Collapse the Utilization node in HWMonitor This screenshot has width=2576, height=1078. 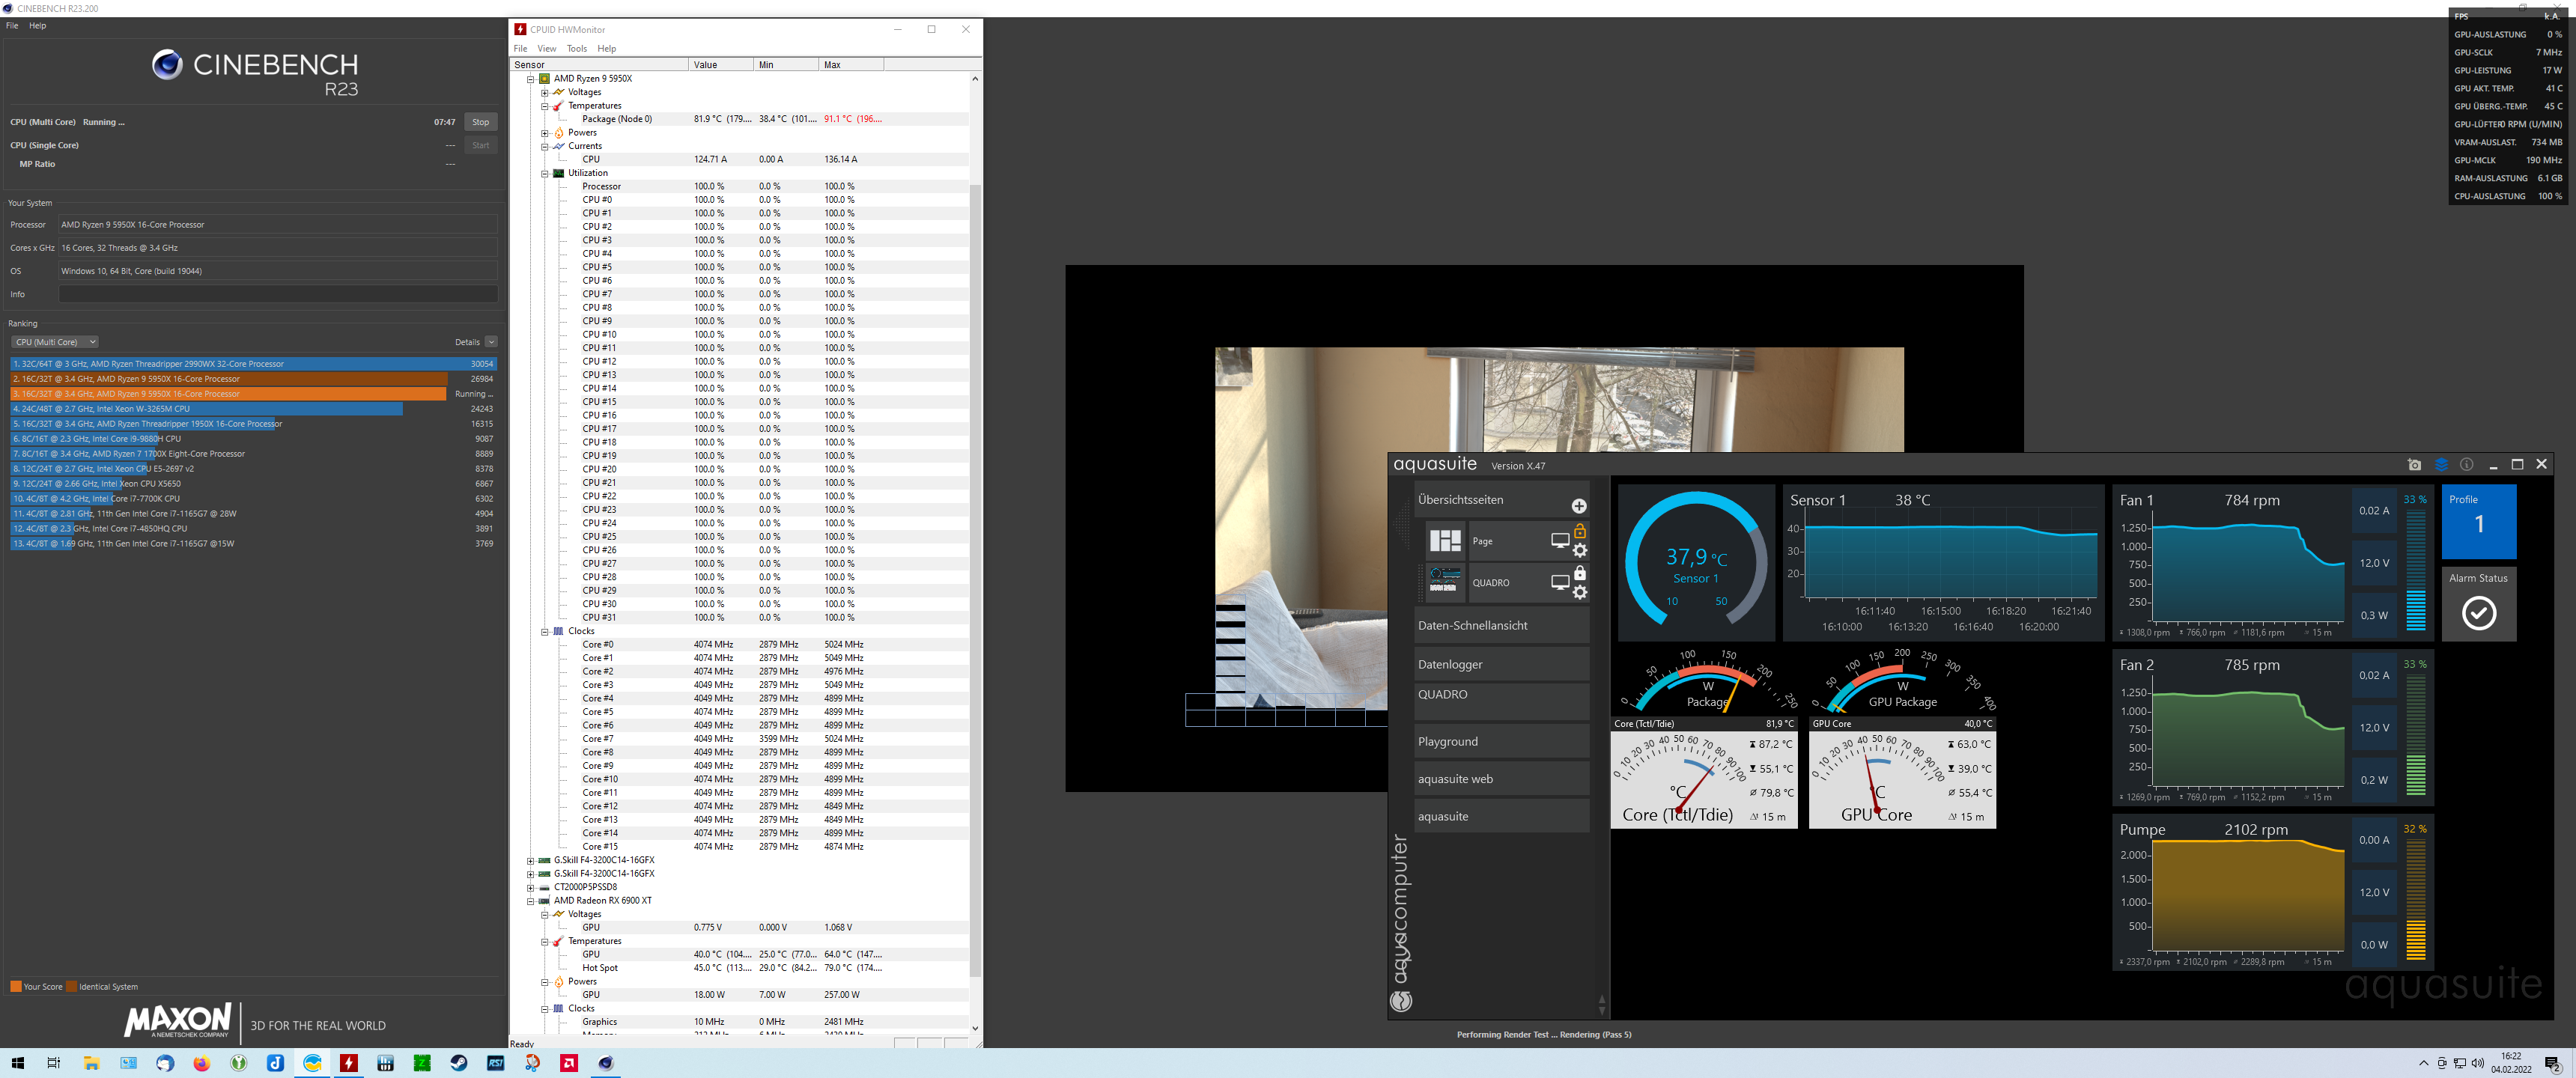545,173
